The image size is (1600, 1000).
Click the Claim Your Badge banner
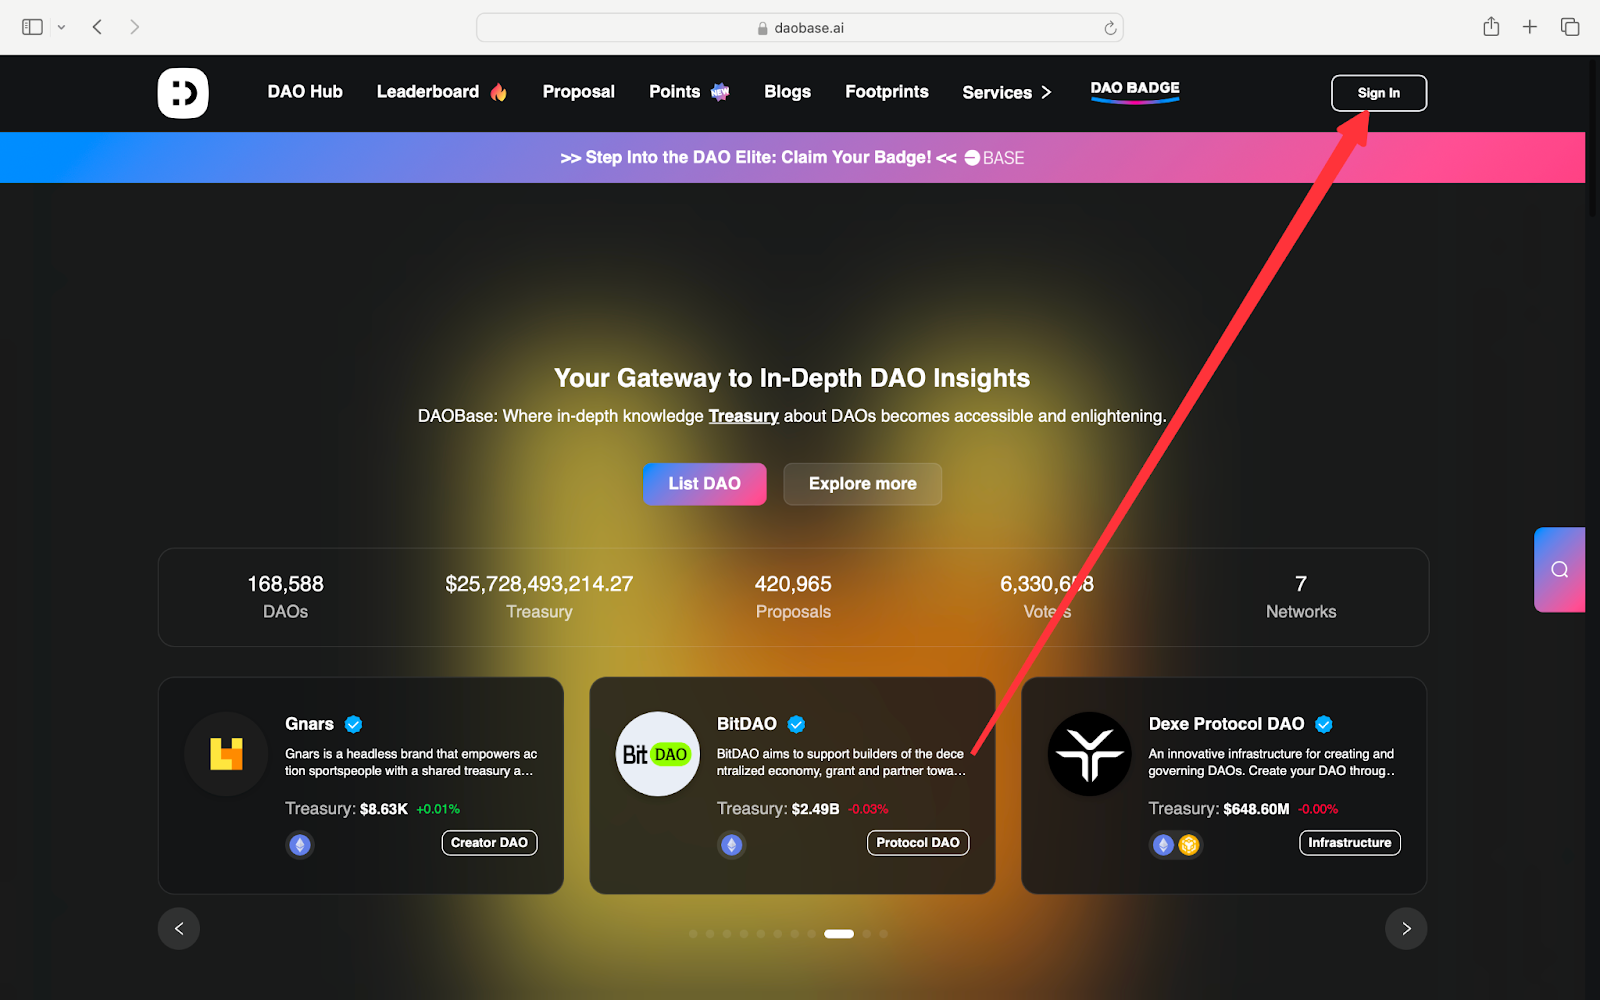[x=792, y=158]
